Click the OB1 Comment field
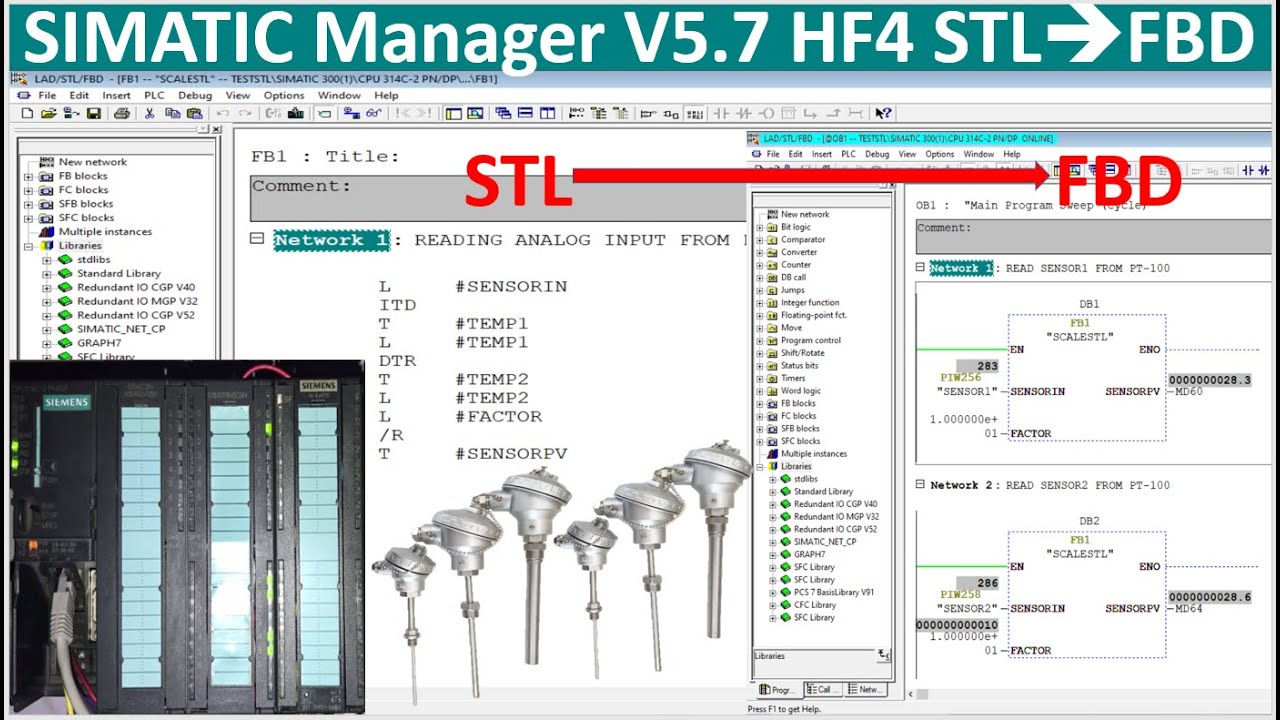 (x=1094, y=237)
